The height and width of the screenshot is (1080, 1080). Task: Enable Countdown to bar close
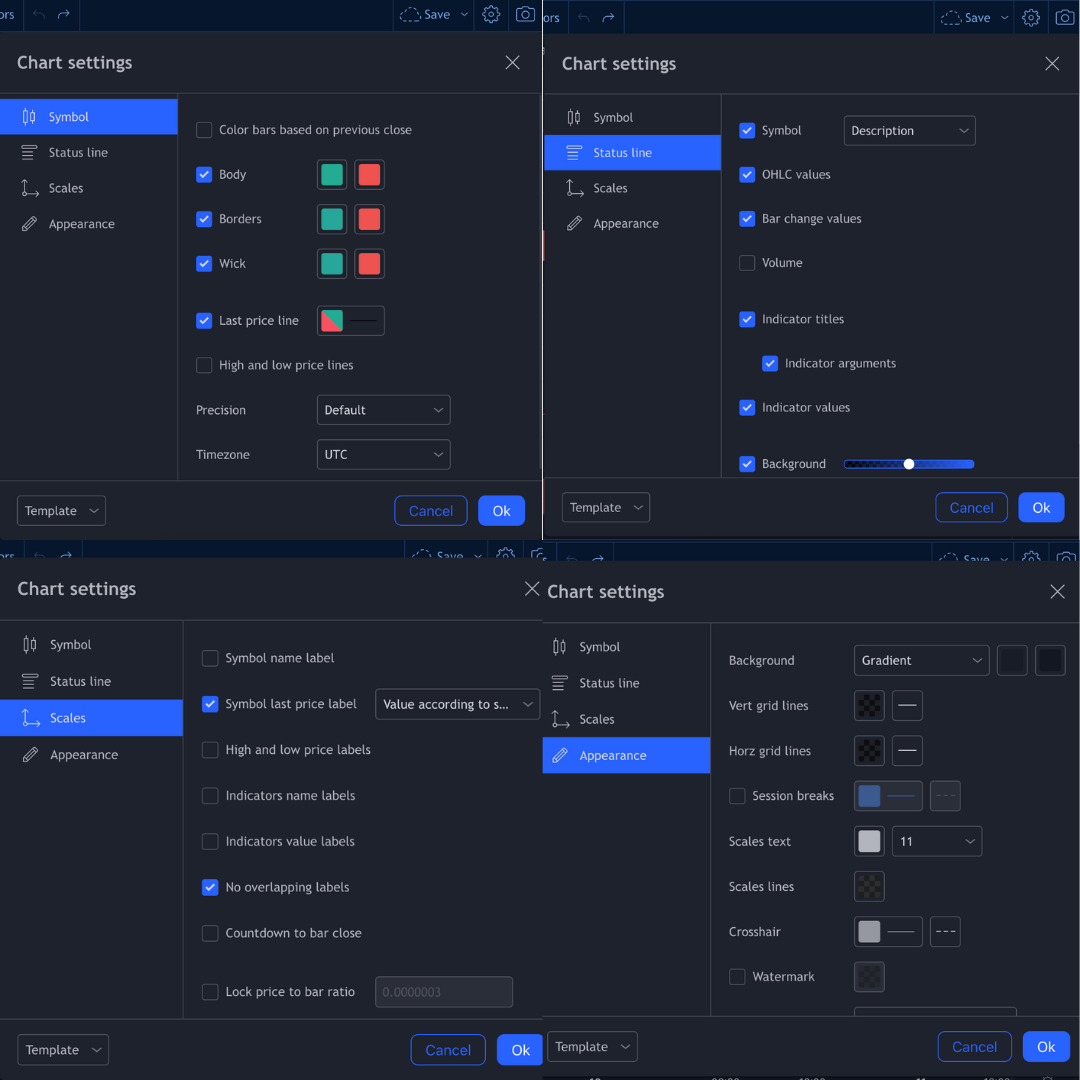[x=210, y=933]
